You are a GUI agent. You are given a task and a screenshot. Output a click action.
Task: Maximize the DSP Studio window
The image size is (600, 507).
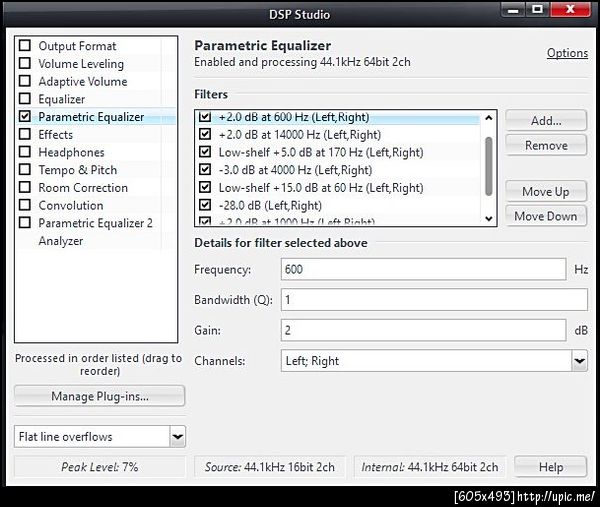coord(537,10)
